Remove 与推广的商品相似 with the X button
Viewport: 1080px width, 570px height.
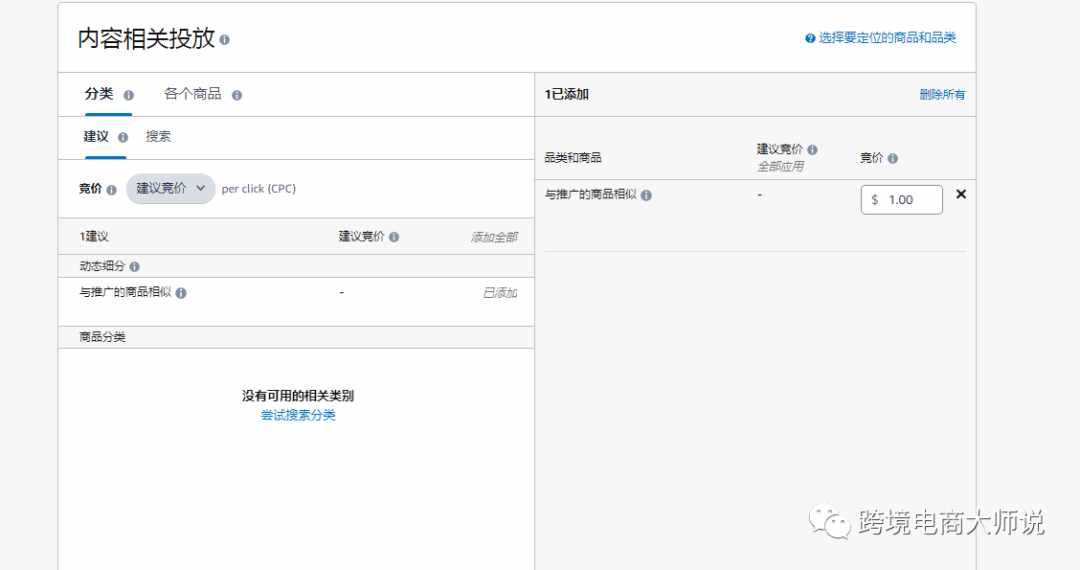point(961,194)
